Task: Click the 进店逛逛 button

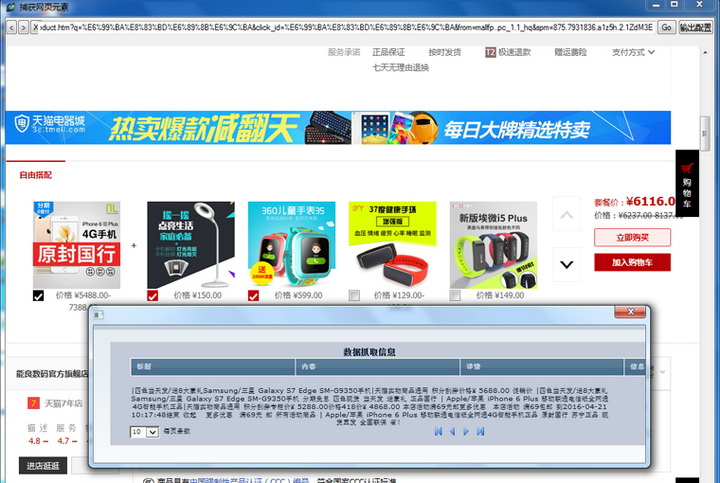Action: (43, 466)
